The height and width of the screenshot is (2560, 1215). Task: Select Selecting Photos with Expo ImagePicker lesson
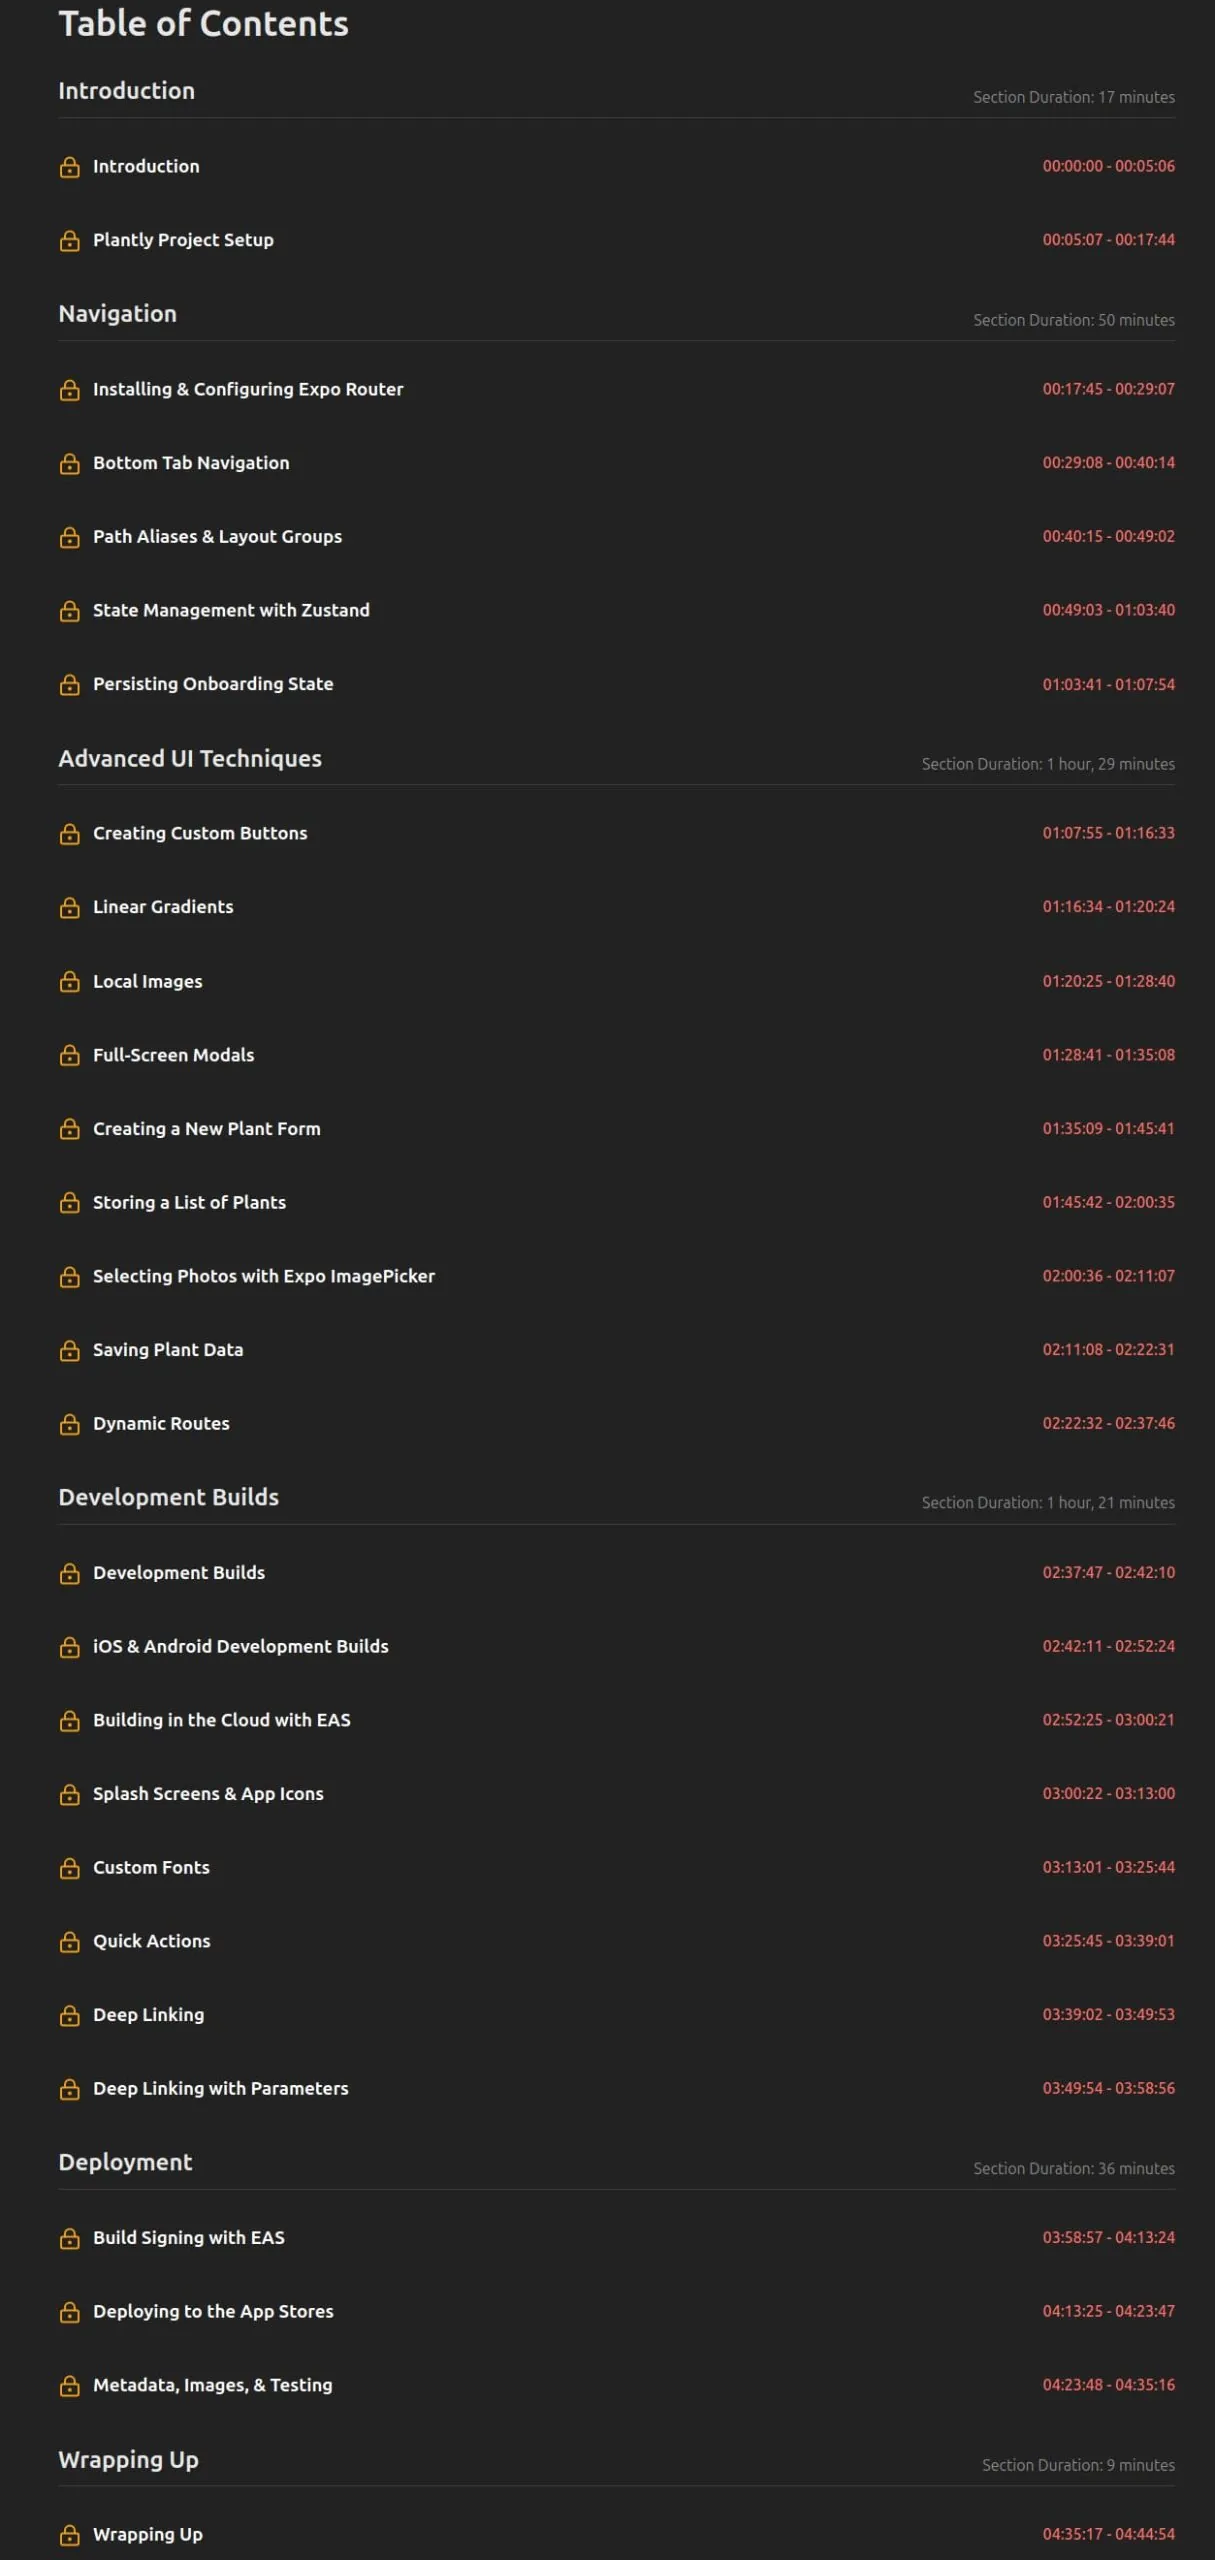tap(264, 1276)
